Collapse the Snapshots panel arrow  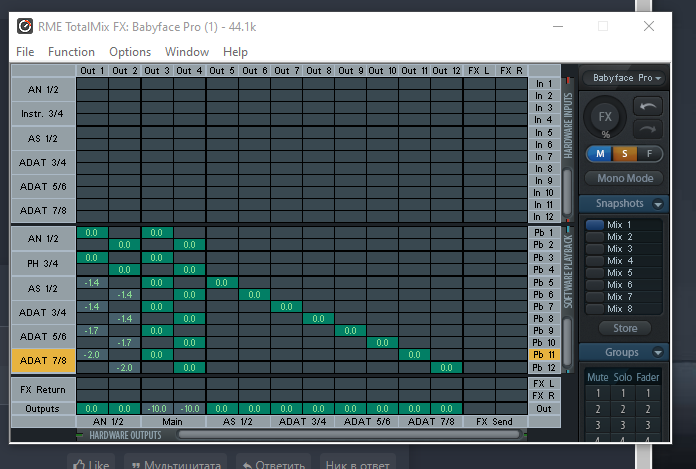658,204
